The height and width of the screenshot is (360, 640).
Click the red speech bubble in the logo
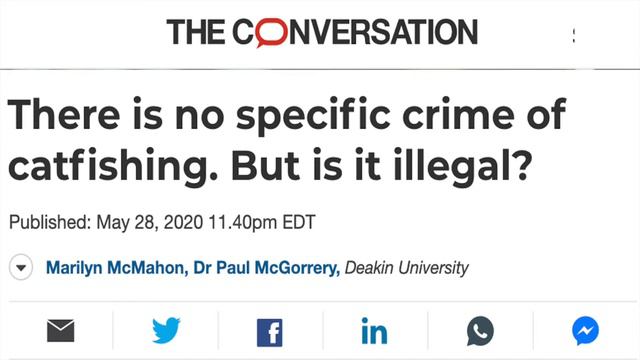pos(271,33)
